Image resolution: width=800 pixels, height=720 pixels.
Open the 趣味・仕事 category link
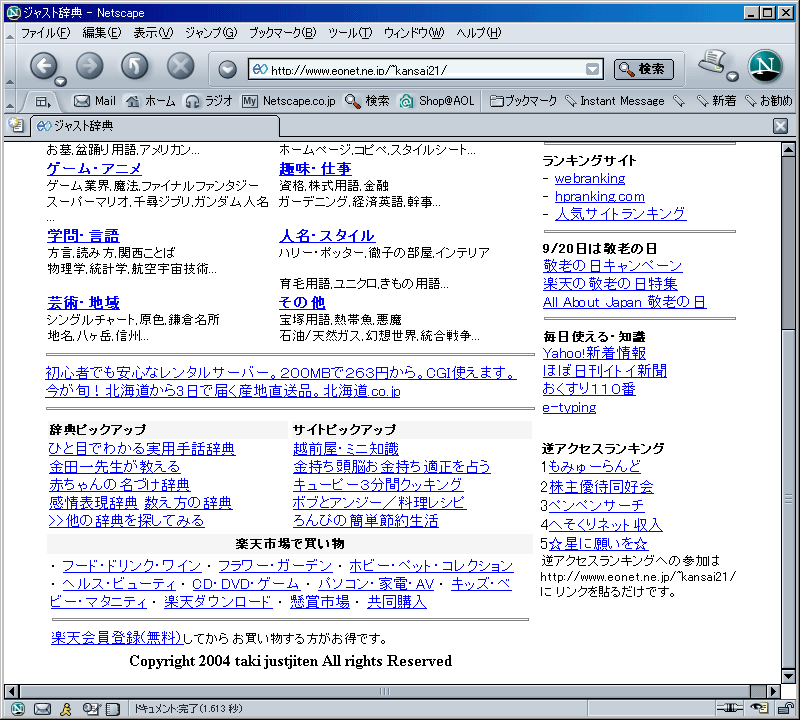tap(315, 168)
